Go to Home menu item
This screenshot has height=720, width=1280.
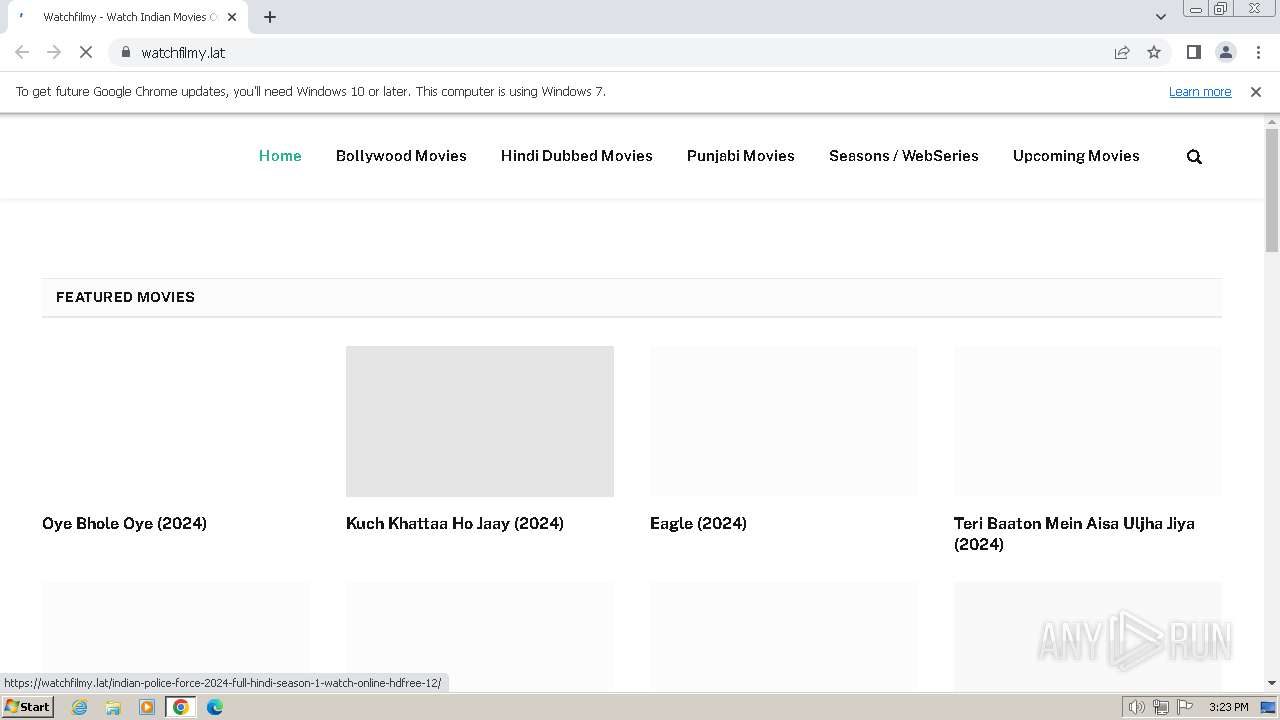[280, 156]
